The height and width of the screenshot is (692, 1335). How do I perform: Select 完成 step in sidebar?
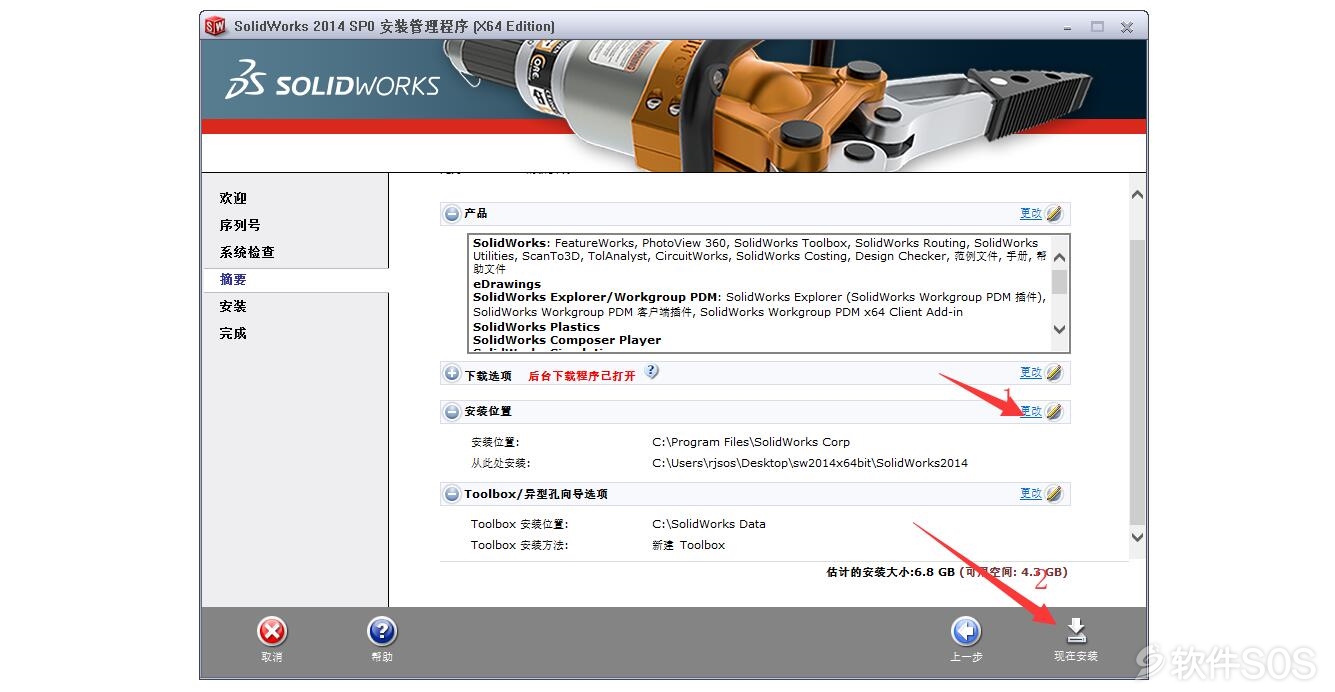pyautogui.click(x=233, y=334)
